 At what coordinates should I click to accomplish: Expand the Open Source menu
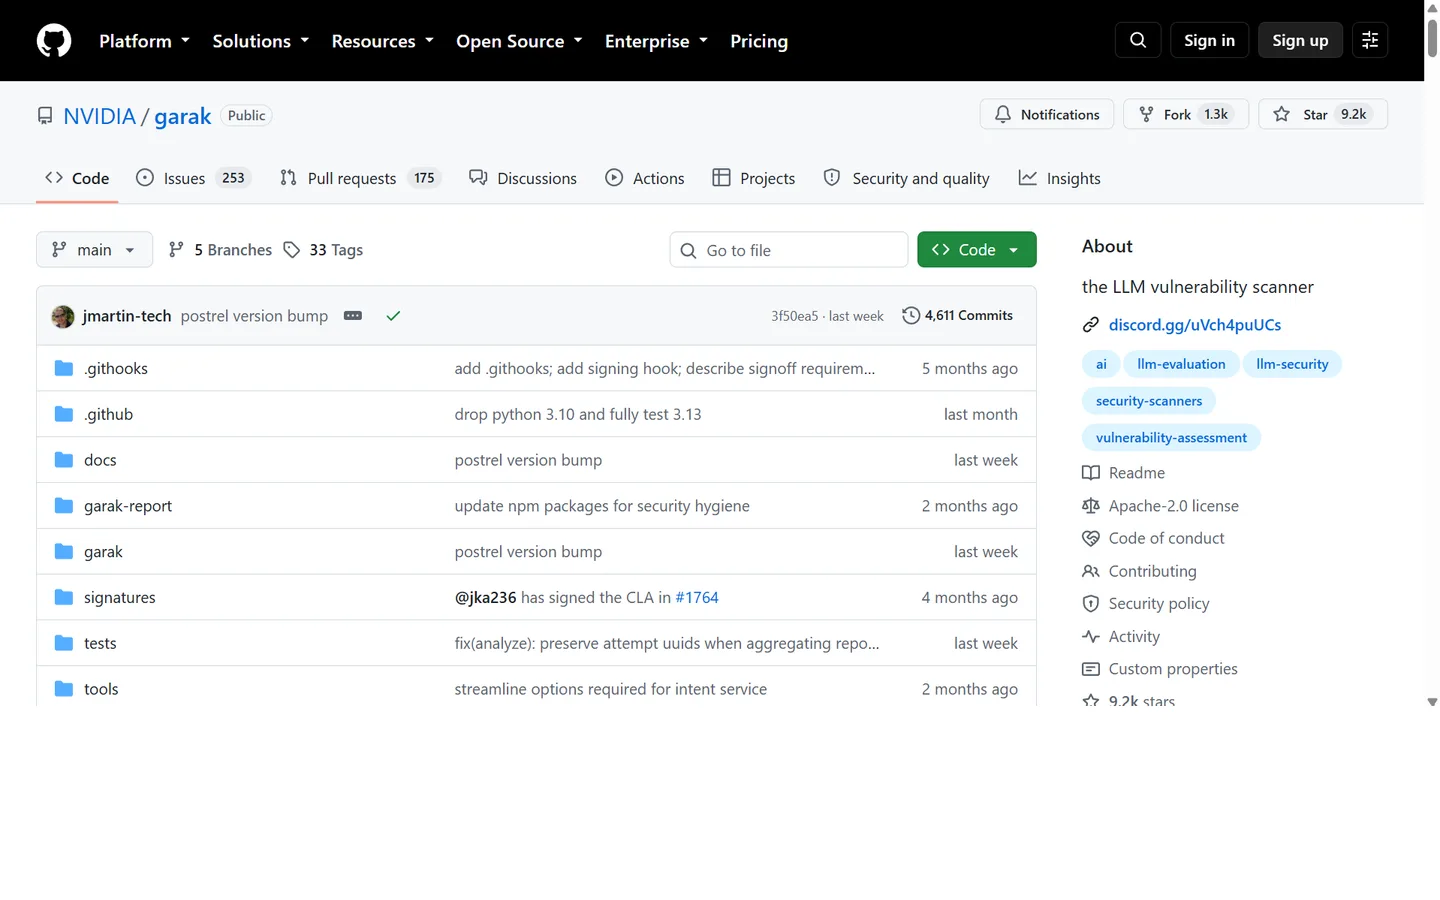click(519, 41)
